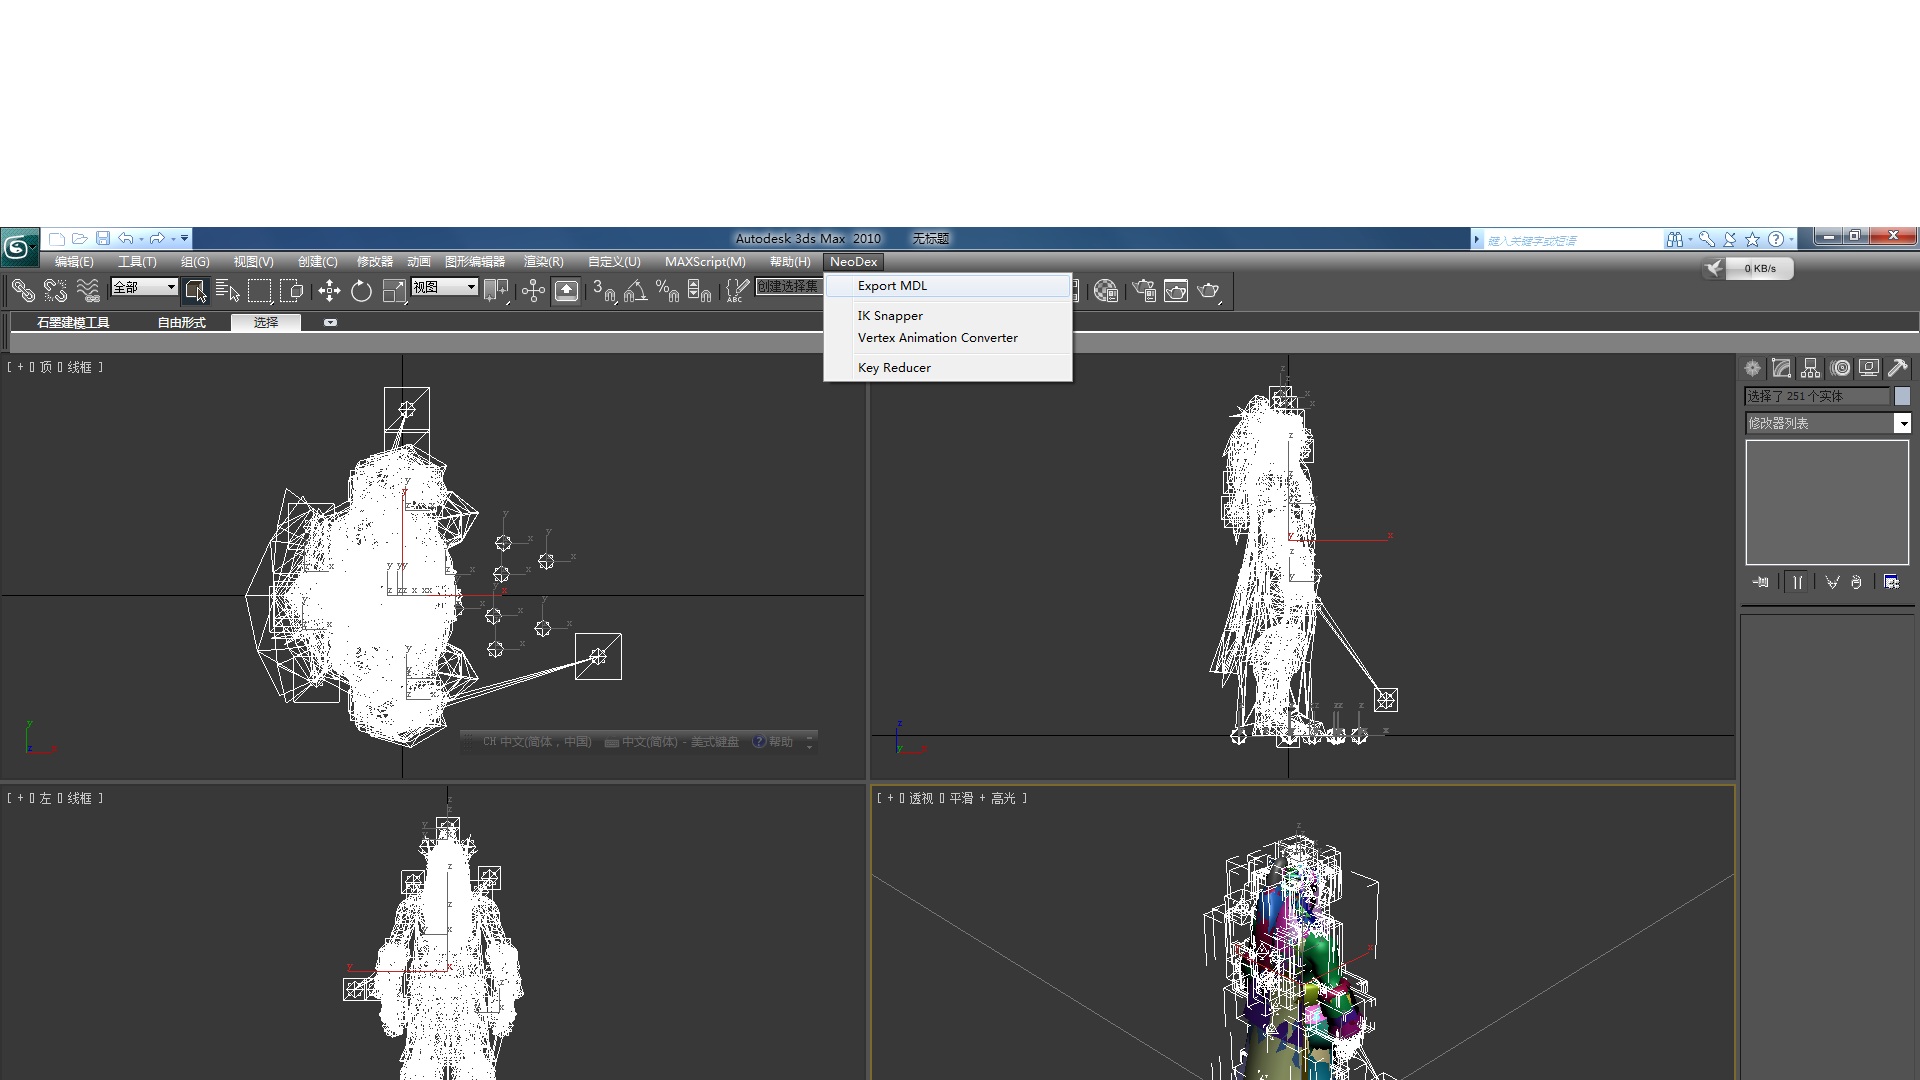The image size is (1920, 1080).
Task: Choose Key Reducer from NeoDex menu
Action: pyautogui.click(x=948, y=368)
